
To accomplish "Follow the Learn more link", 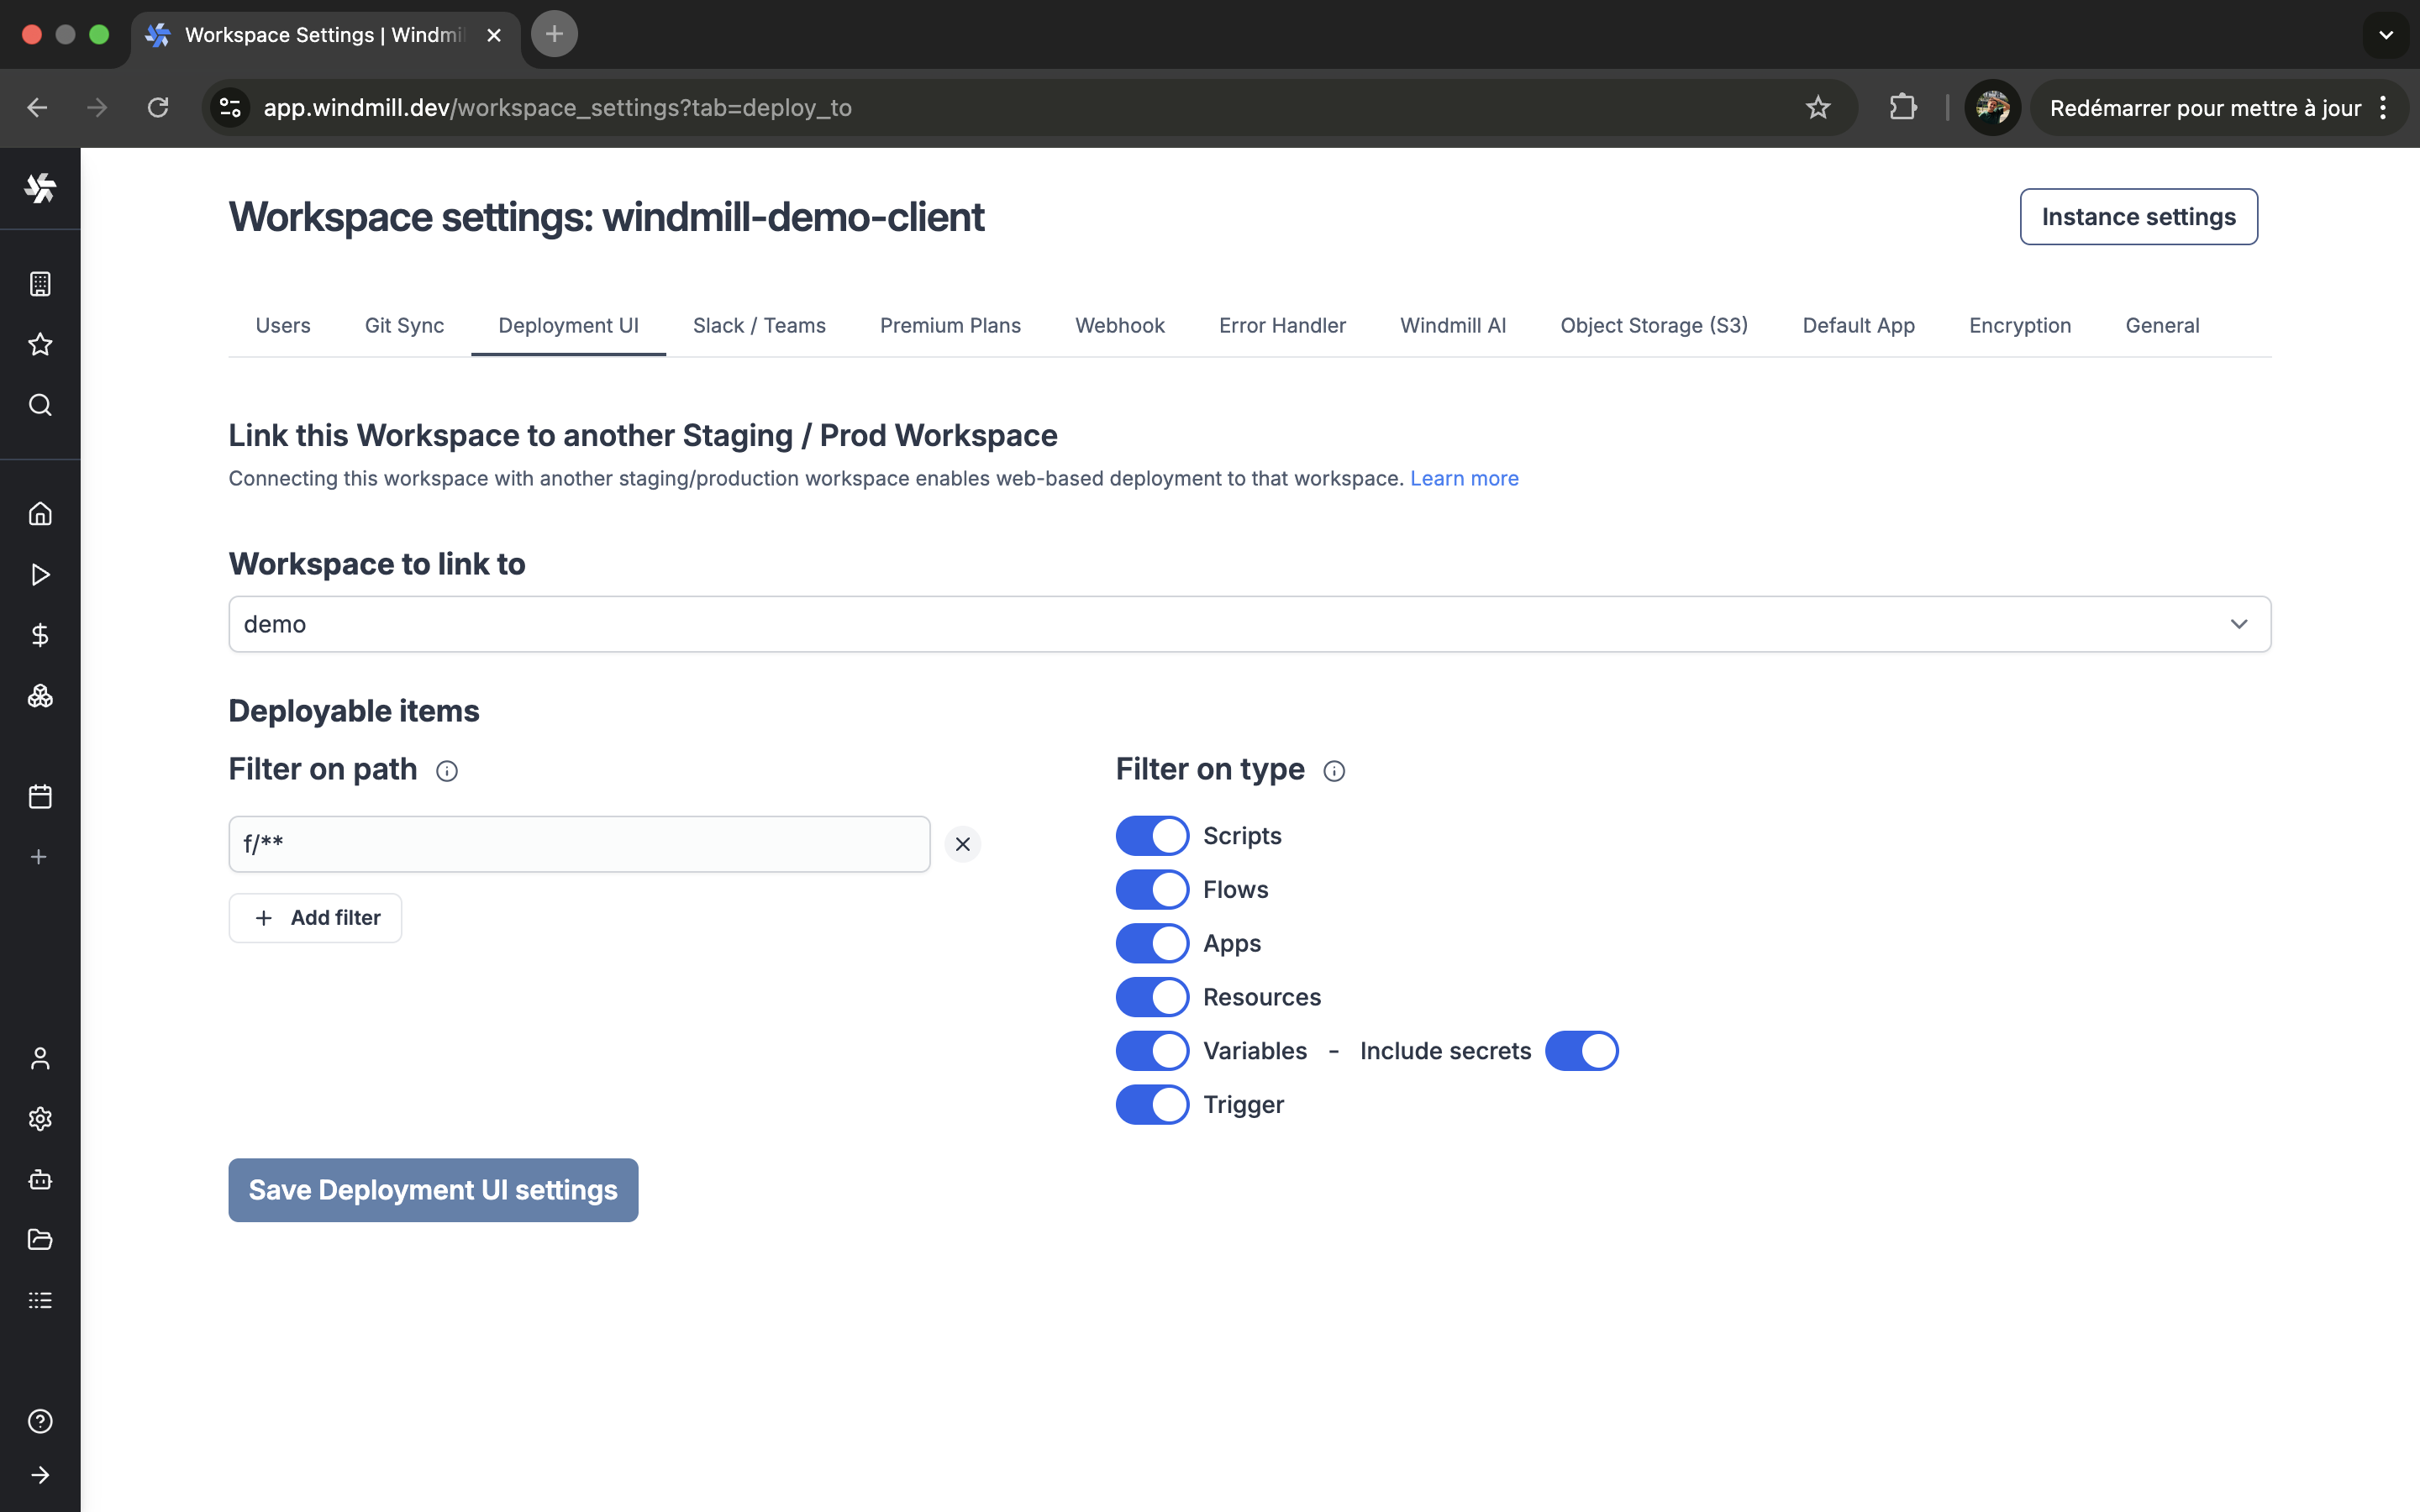I will coord(1463,479).
